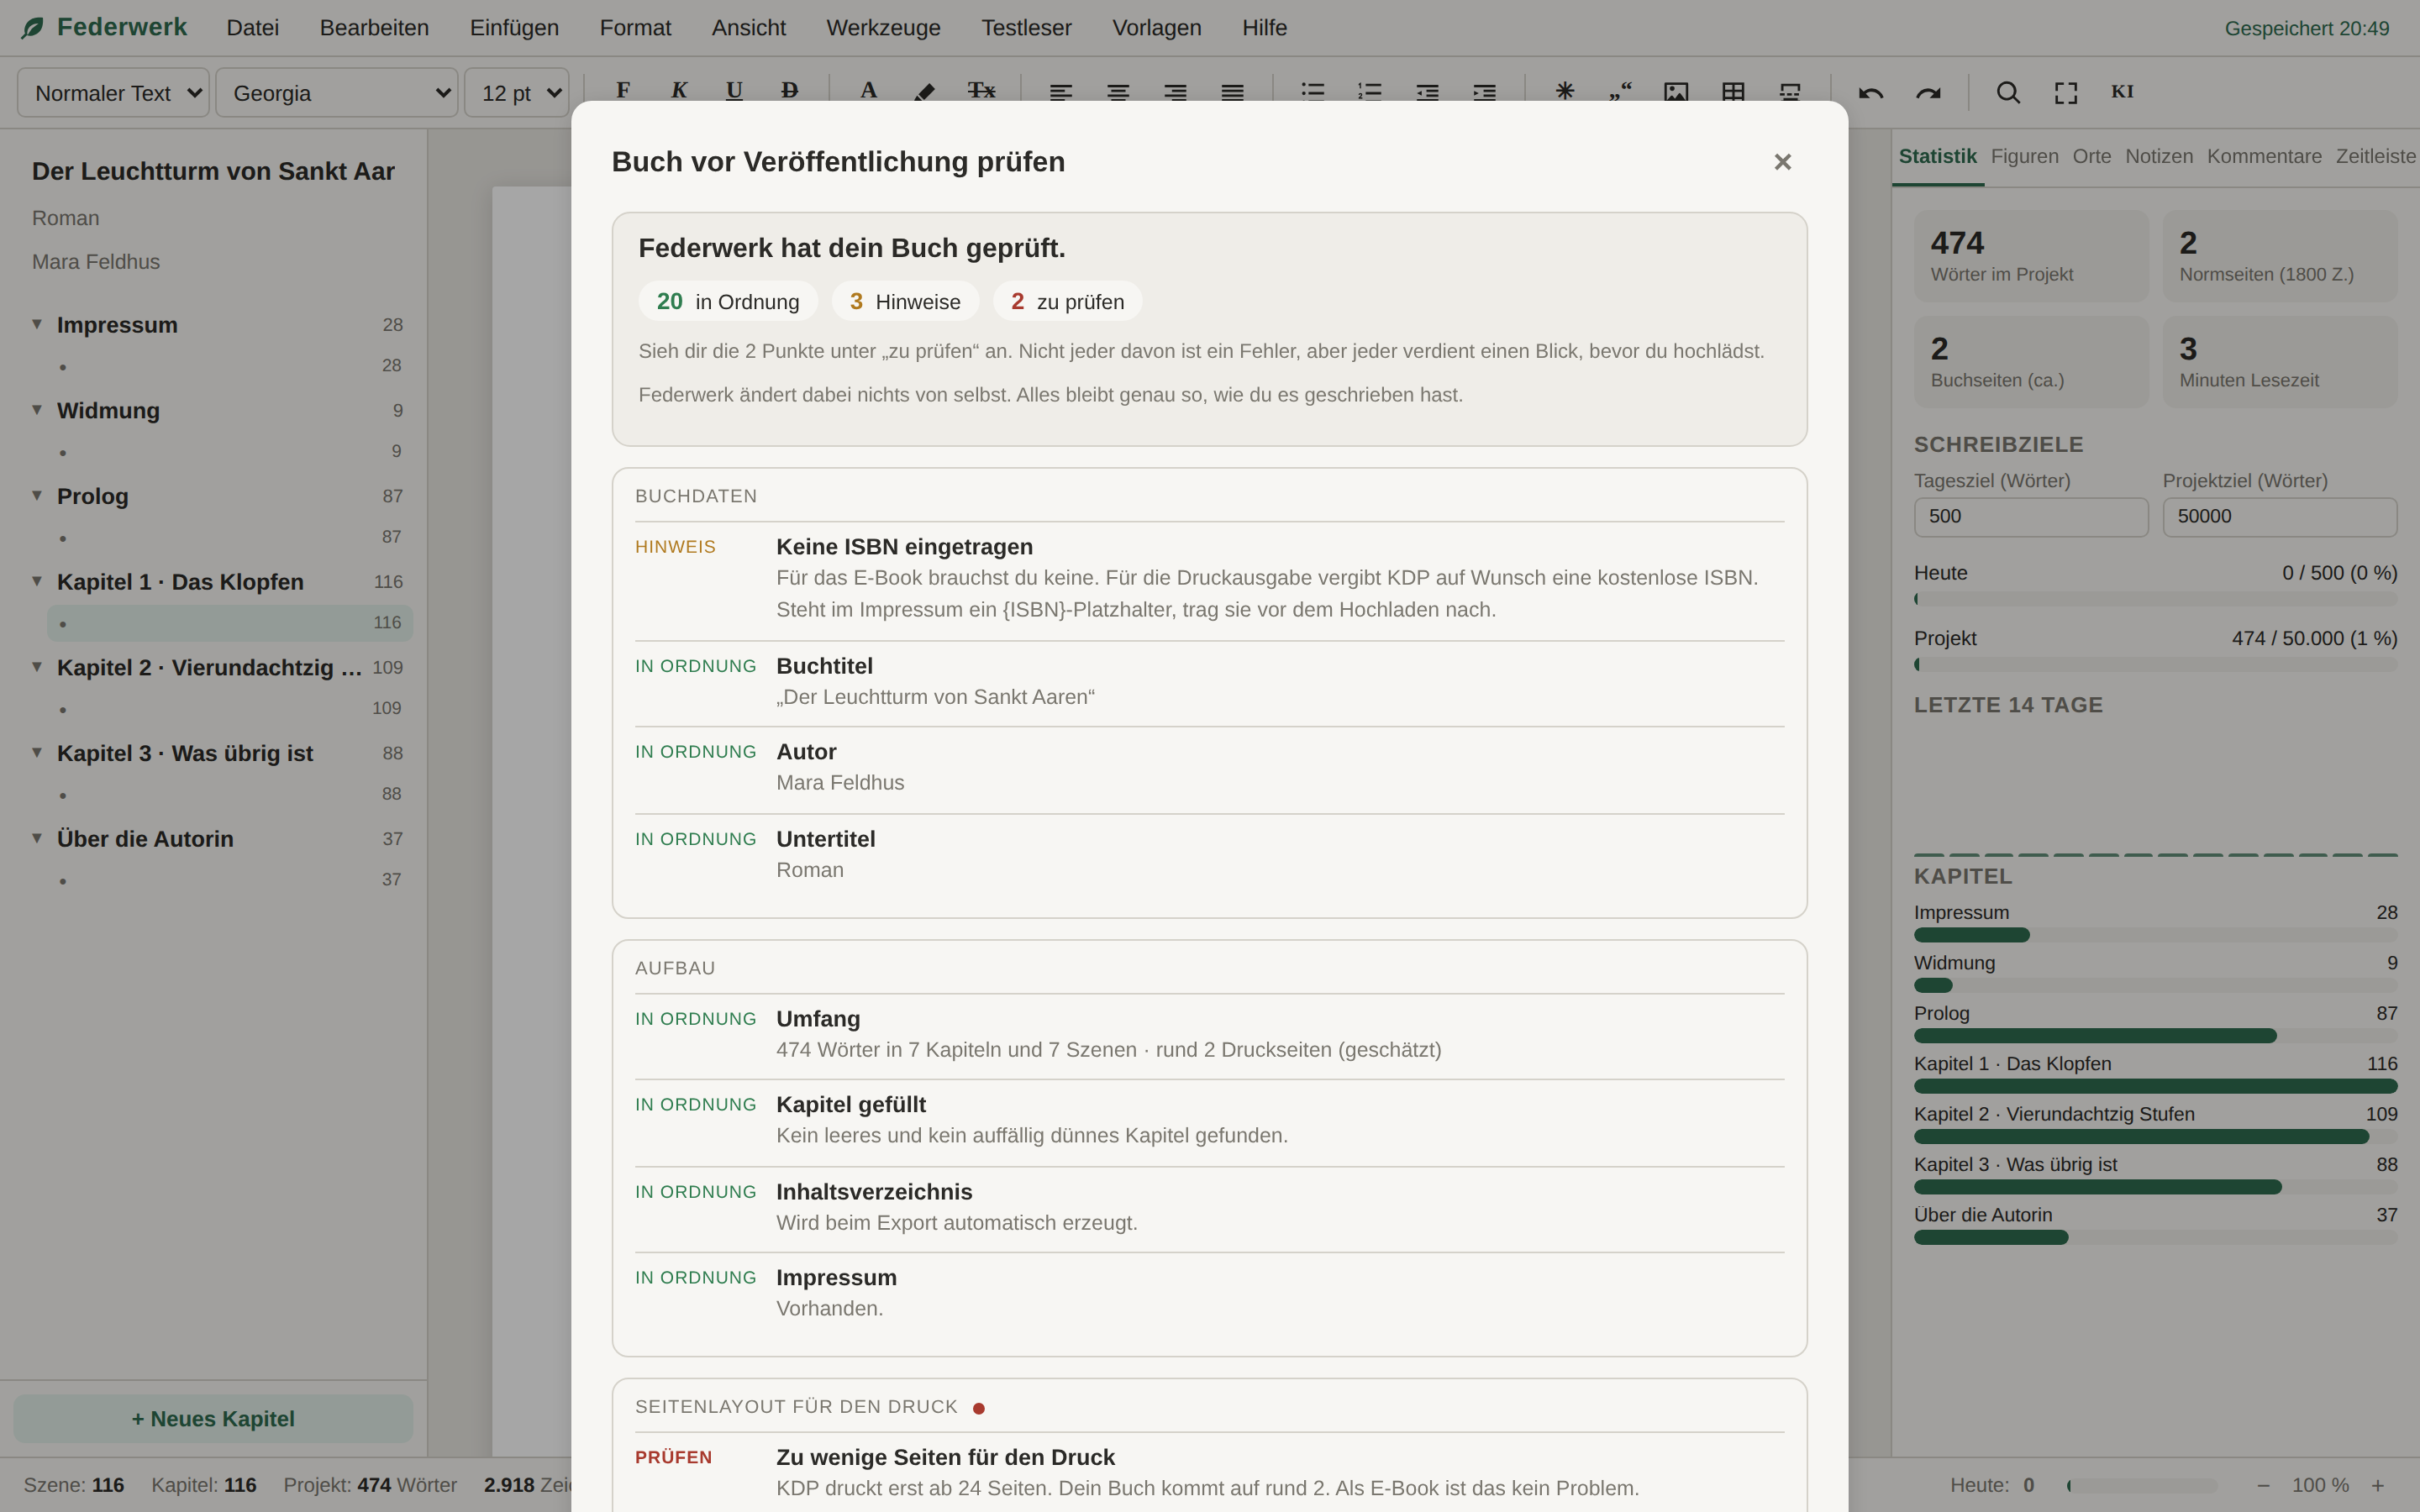Screen dimensions: 2420x1512
Task: Collapse Kapitel 1 · Das Klopfen triangle
Action: point(37,581)
